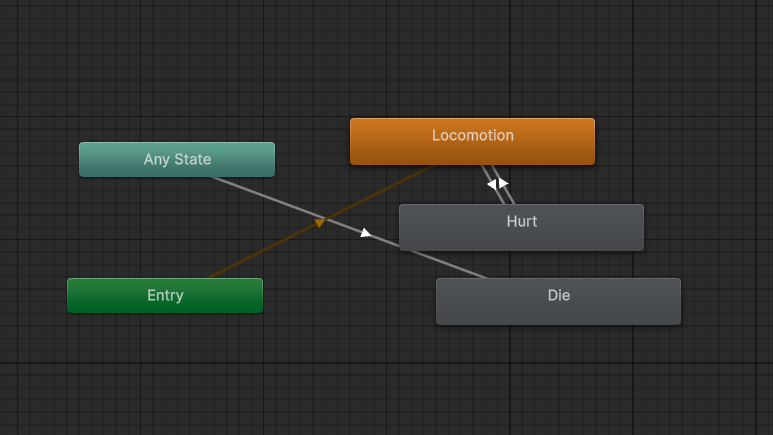This screenshot has height=435, width=773.
Task: Select the Die state node
Action: pyautogui.click(x=558, y=301)
